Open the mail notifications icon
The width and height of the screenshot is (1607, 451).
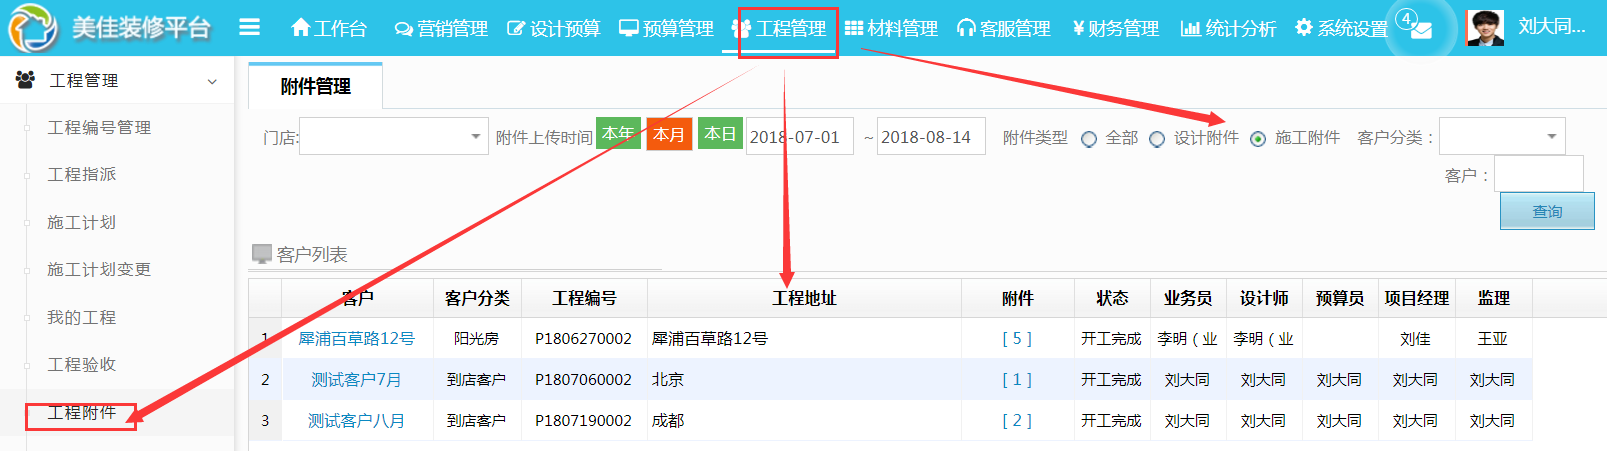click(1420, 29)
